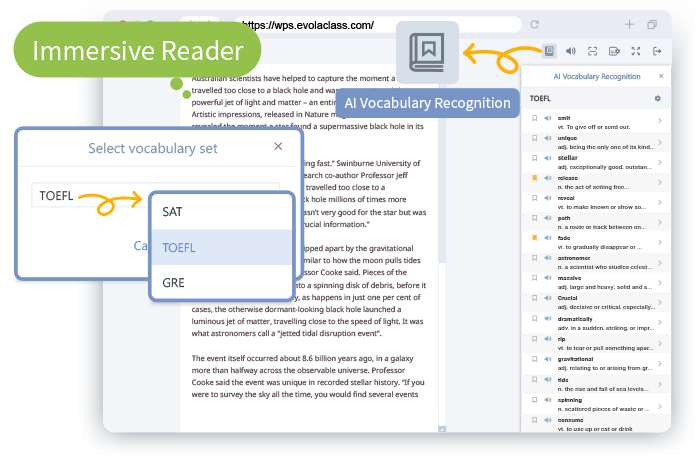The height and width of the screenshot is (463, 700).
Task: Click the exit reader icon in toolbar
Action: (x=657, y=51)
